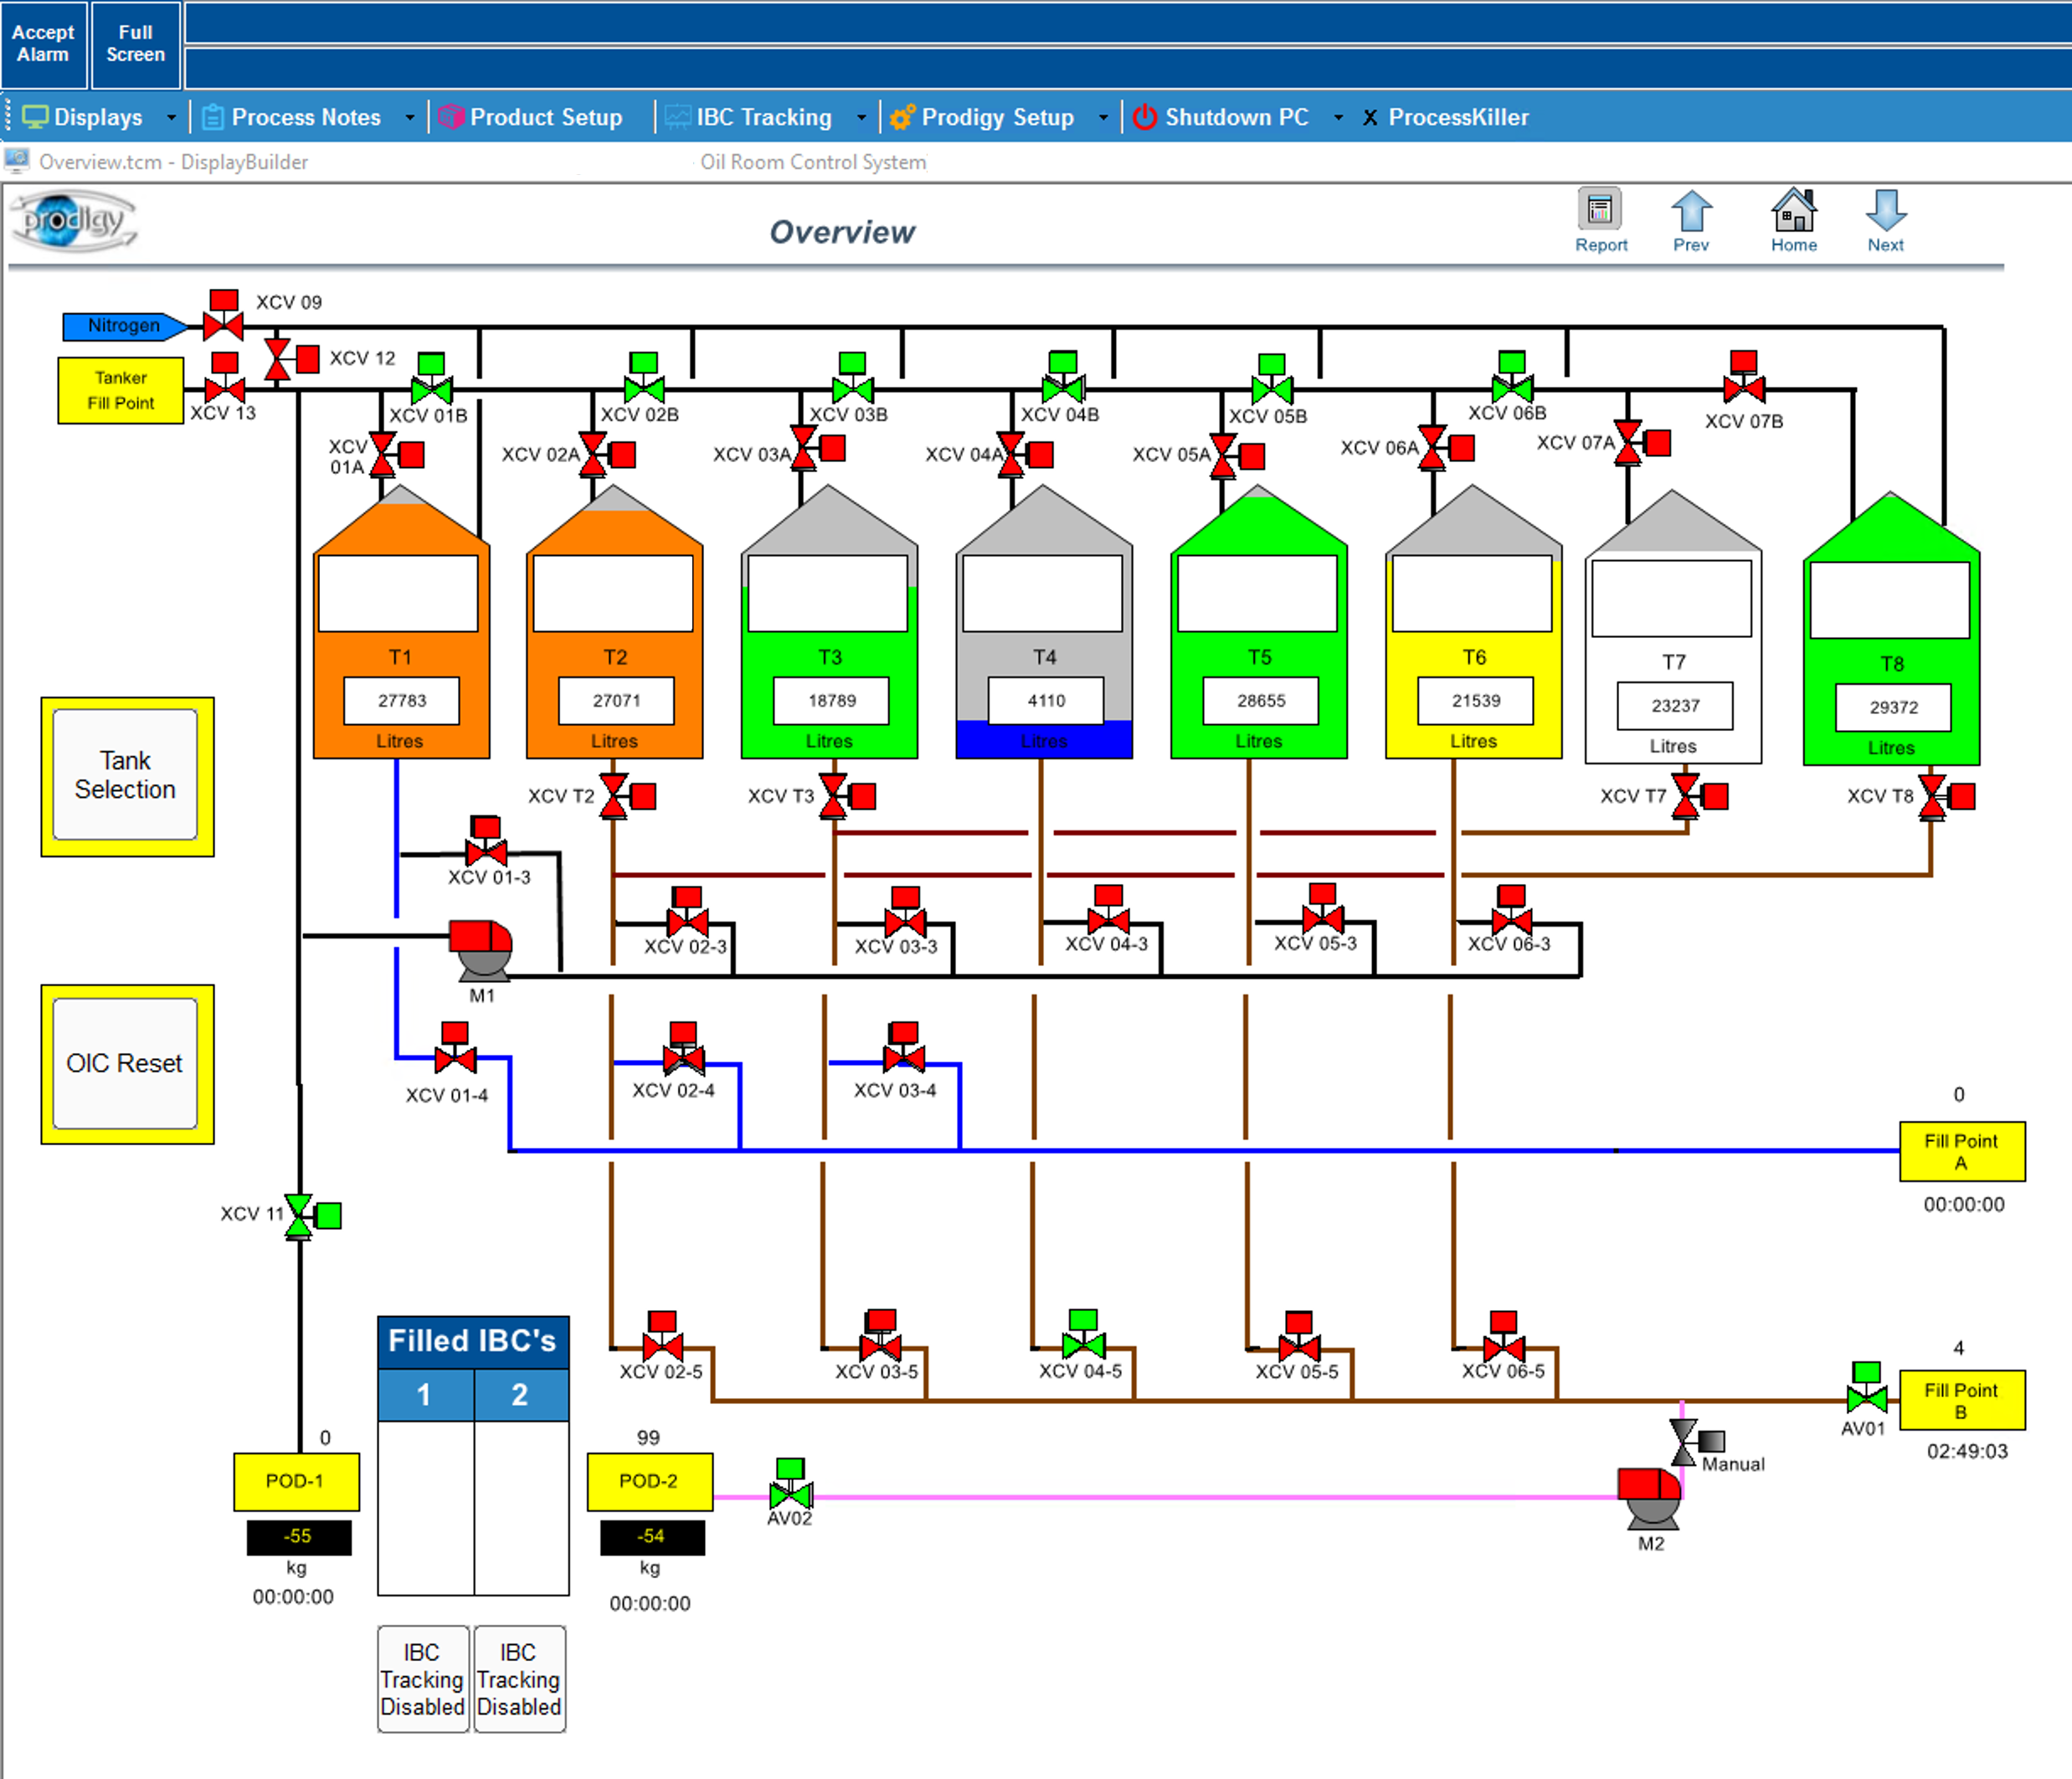
Task: Go to the Prev display arrow
Action: [x=1691, y=220]
